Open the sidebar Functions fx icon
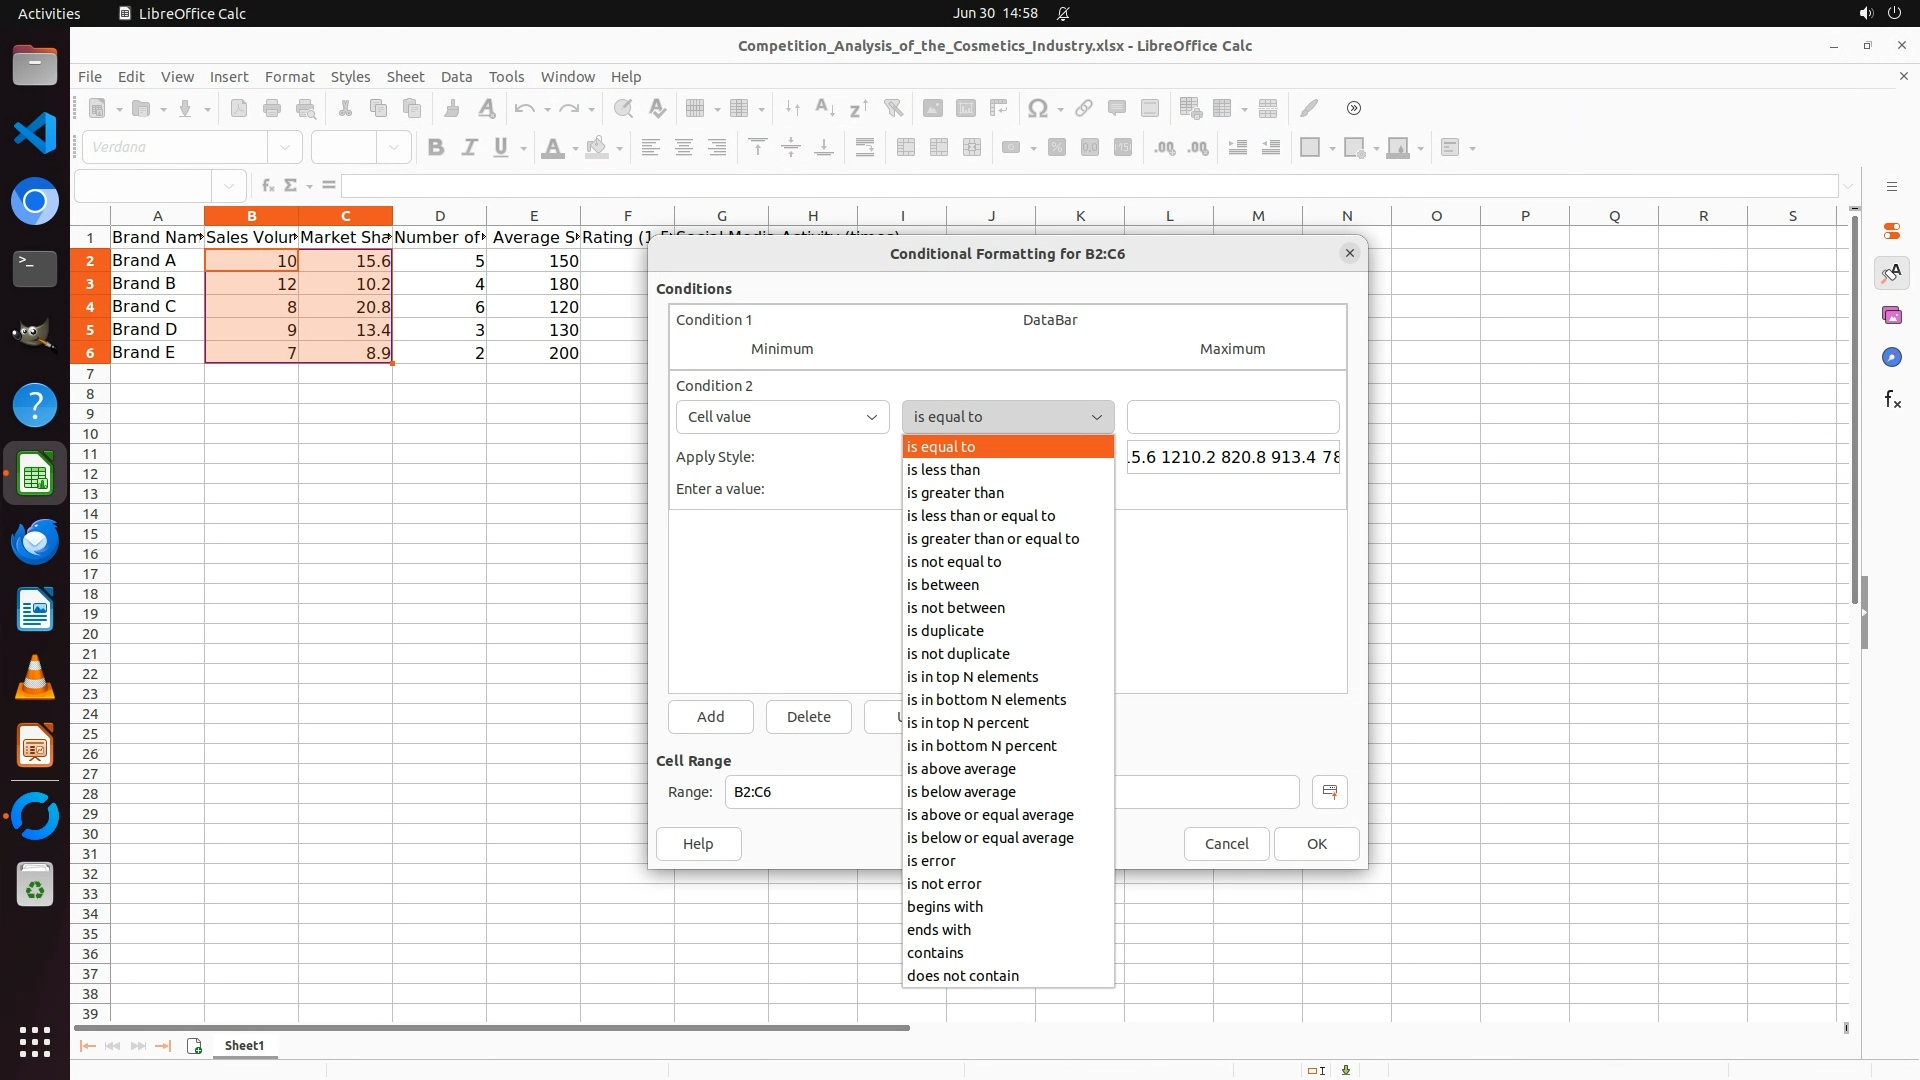1920x1080 pixels. tap(1891, 400)
